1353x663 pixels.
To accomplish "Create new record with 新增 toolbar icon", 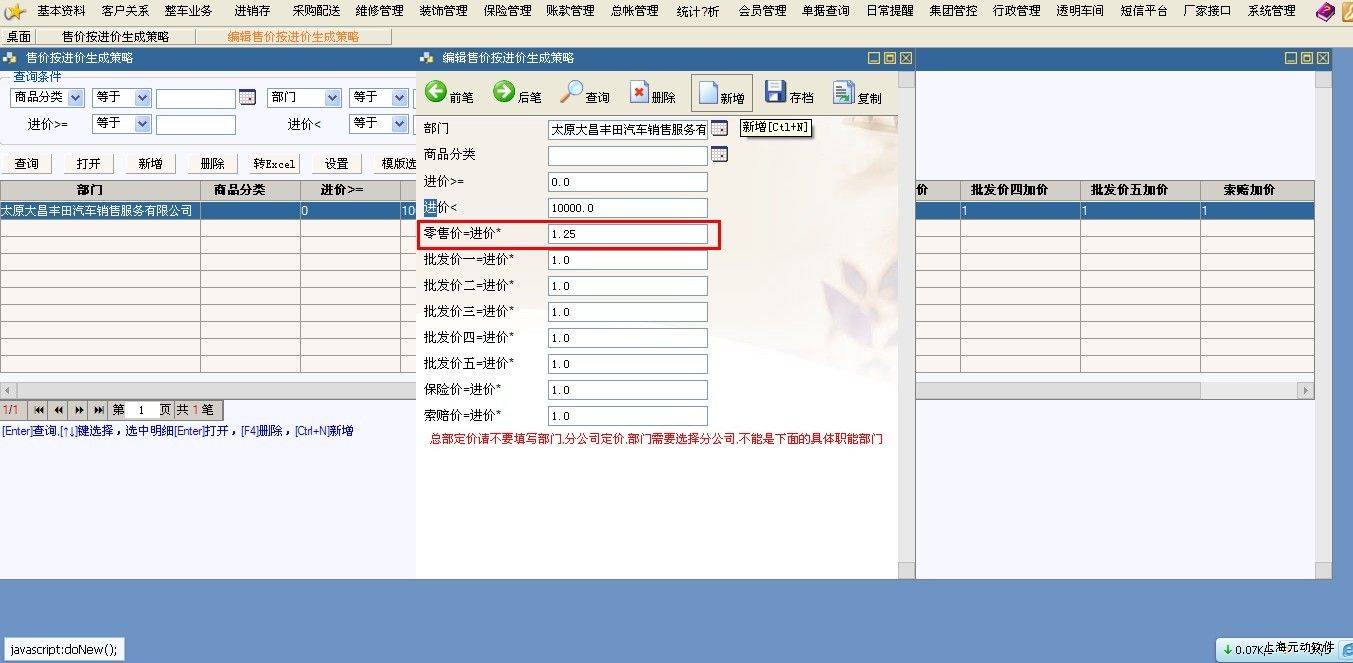I will [x=708, y=93].
